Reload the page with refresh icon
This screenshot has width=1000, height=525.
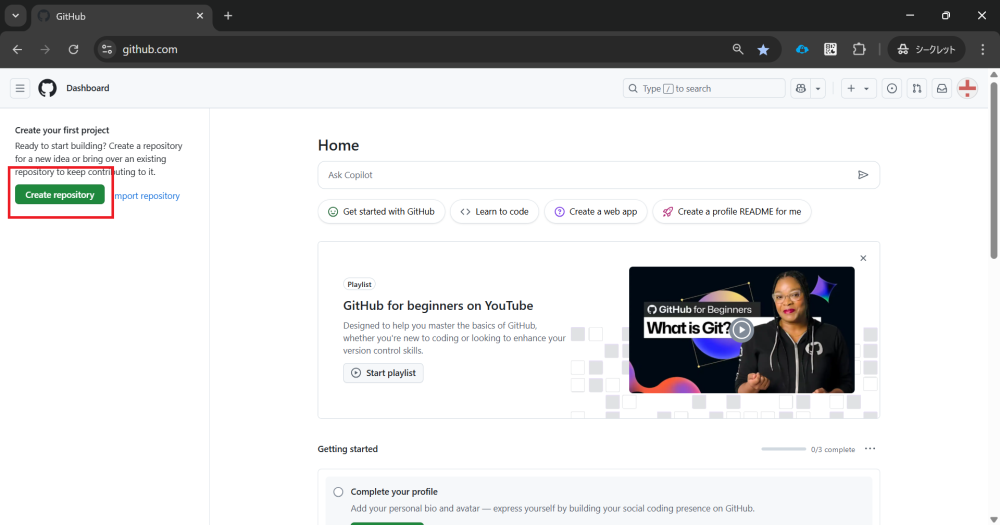pos(73,49)
